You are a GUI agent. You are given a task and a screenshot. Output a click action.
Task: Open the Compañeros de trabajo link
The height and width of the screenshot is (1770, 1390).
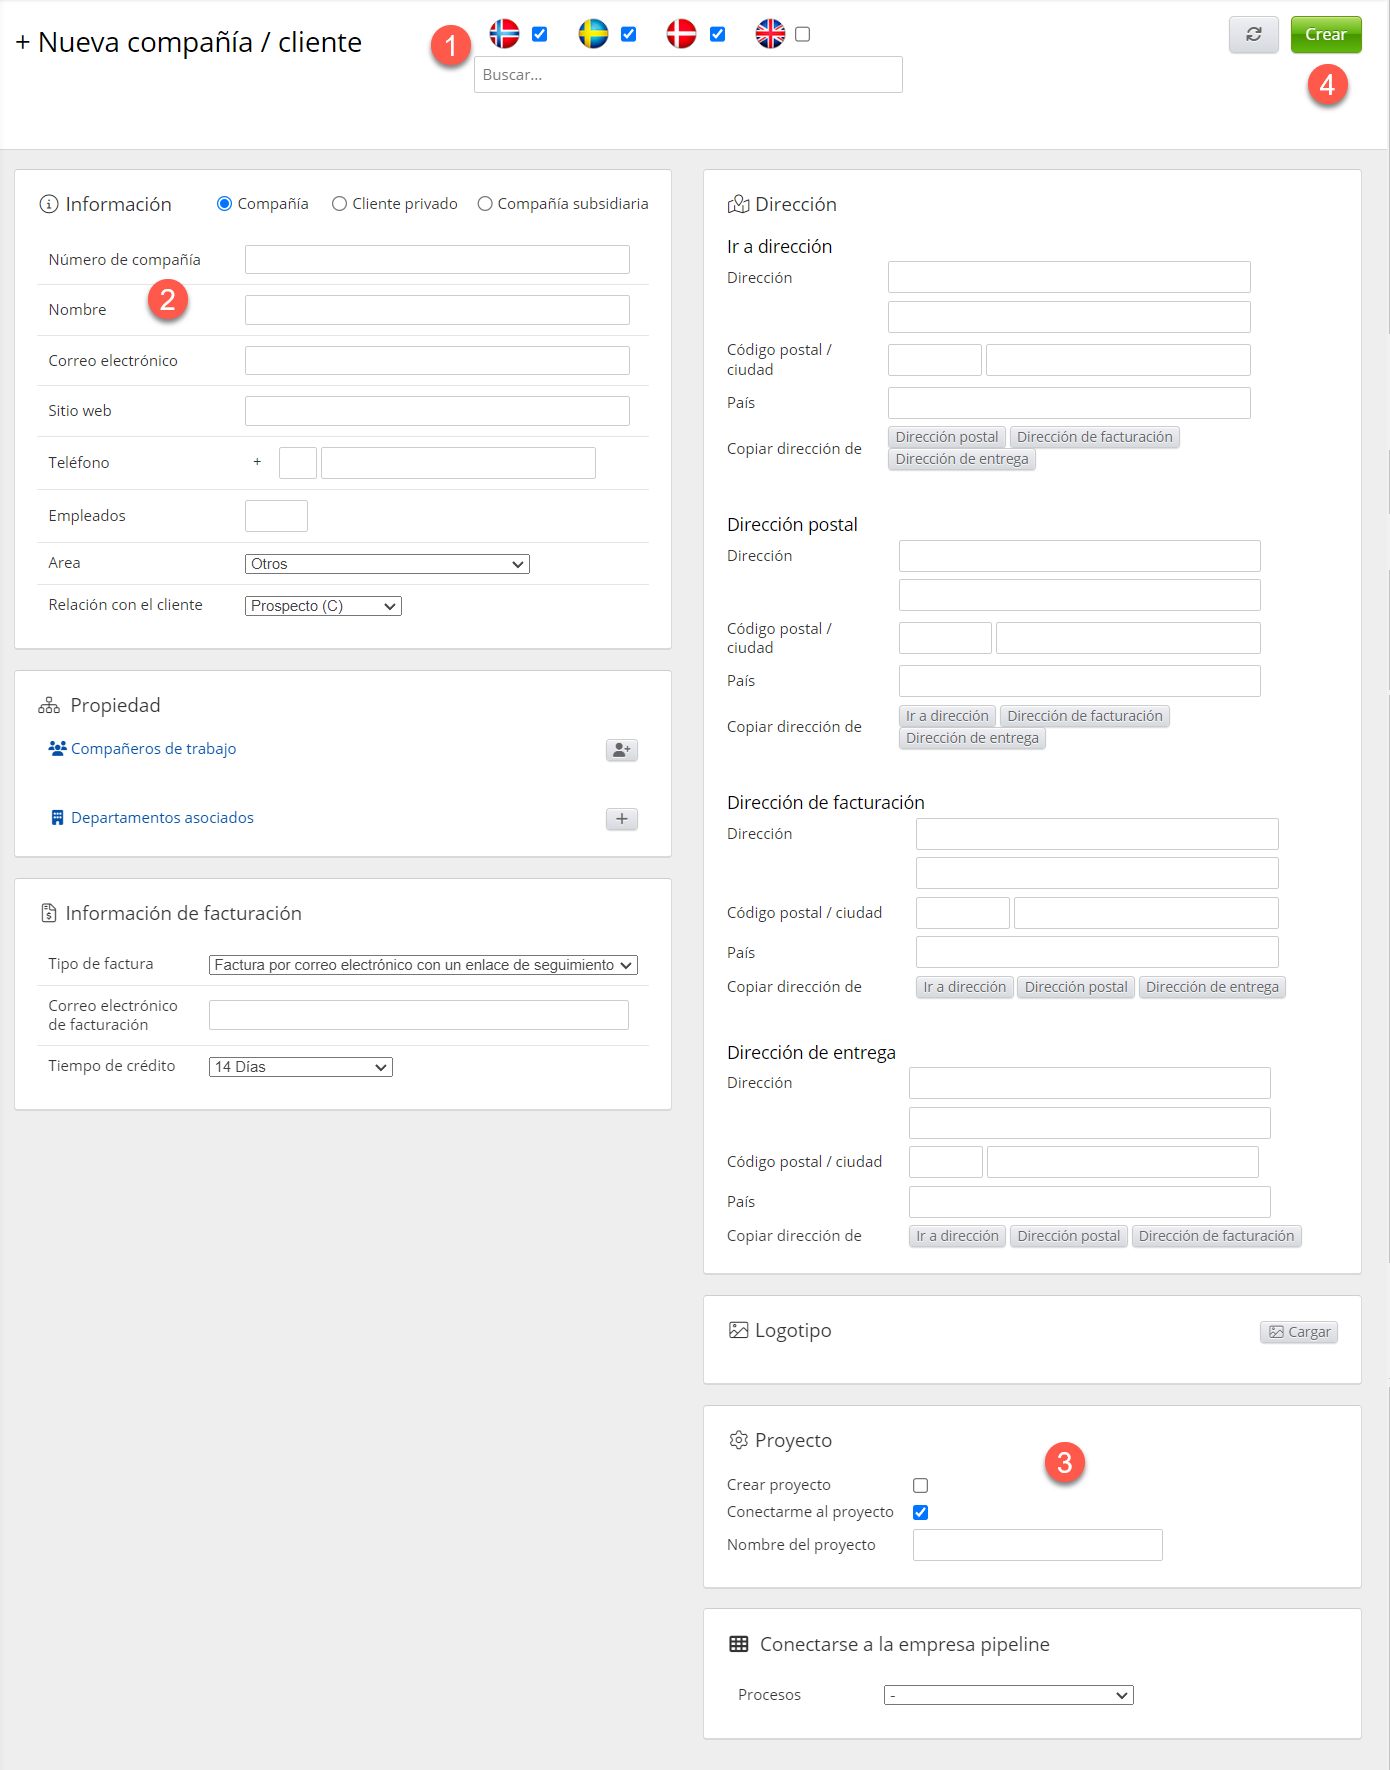pyautogui.click(x=153, y=749)
